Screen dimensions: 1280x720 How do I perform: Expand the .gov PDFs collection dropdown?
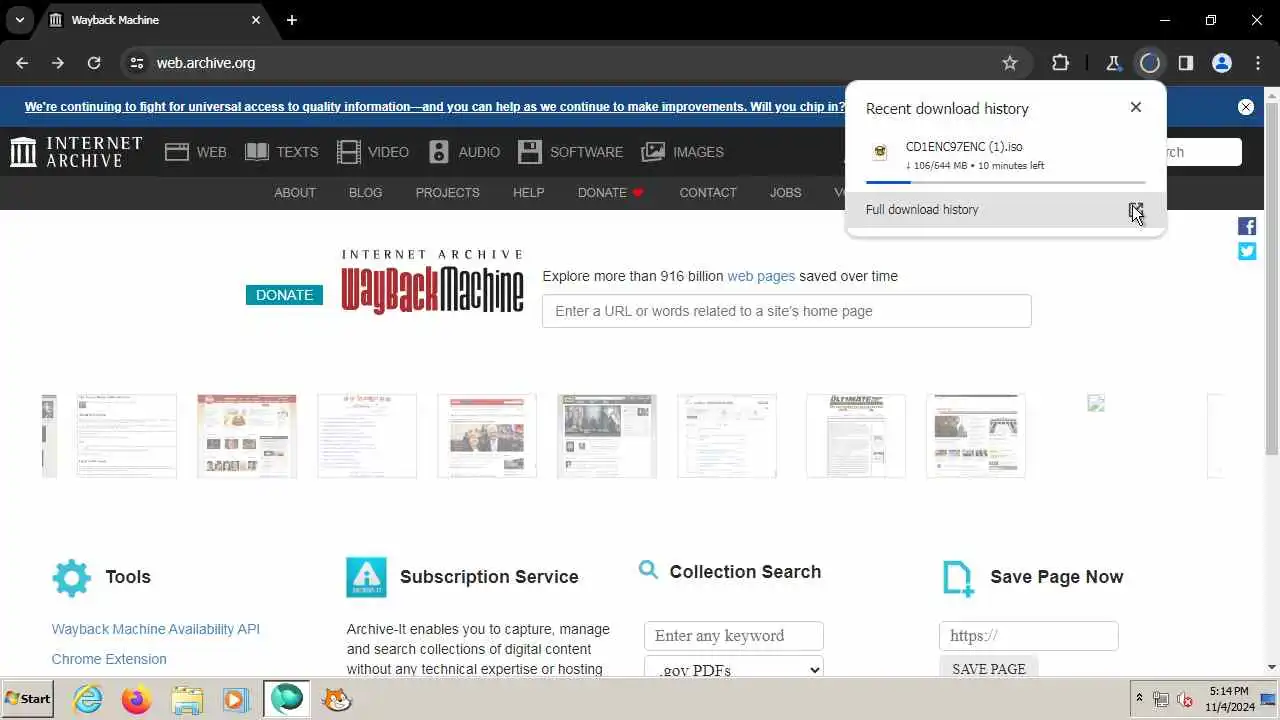click(734, 668)
